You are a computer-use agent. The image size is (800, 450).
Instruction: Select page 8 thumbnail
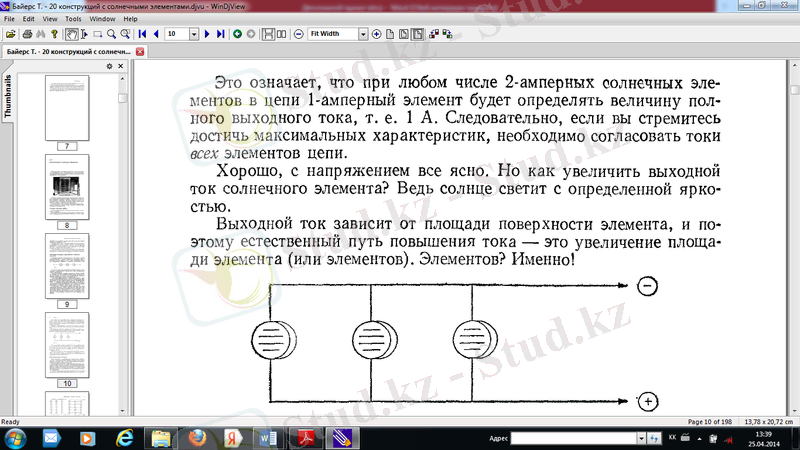68,189
